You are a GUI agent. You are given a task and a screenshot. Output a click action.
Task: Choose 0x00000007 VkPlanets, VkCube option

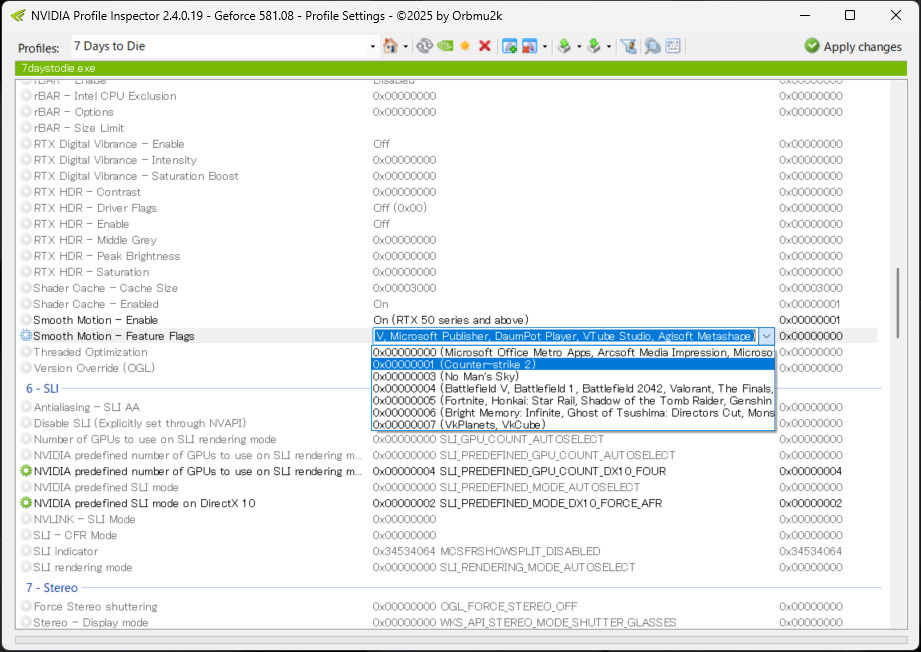pyautogui.click(x=573, y=424)
